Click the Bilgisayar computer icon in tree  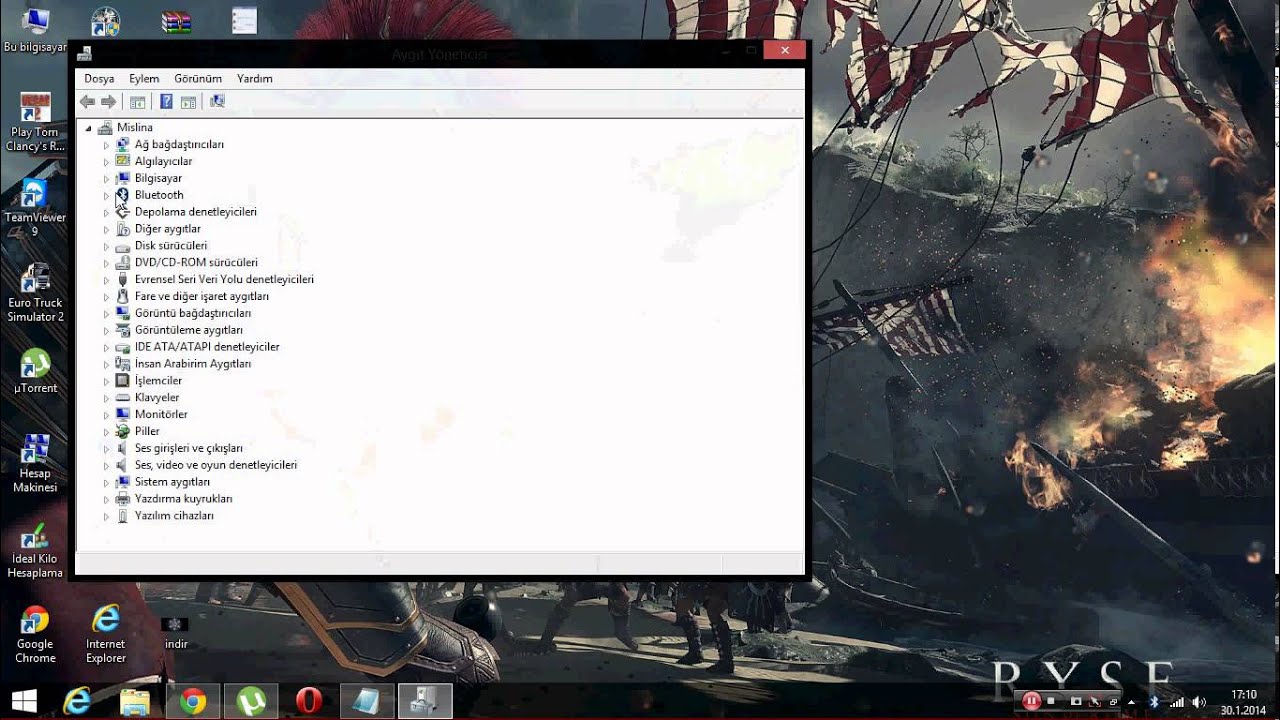(x=122, y=178)
